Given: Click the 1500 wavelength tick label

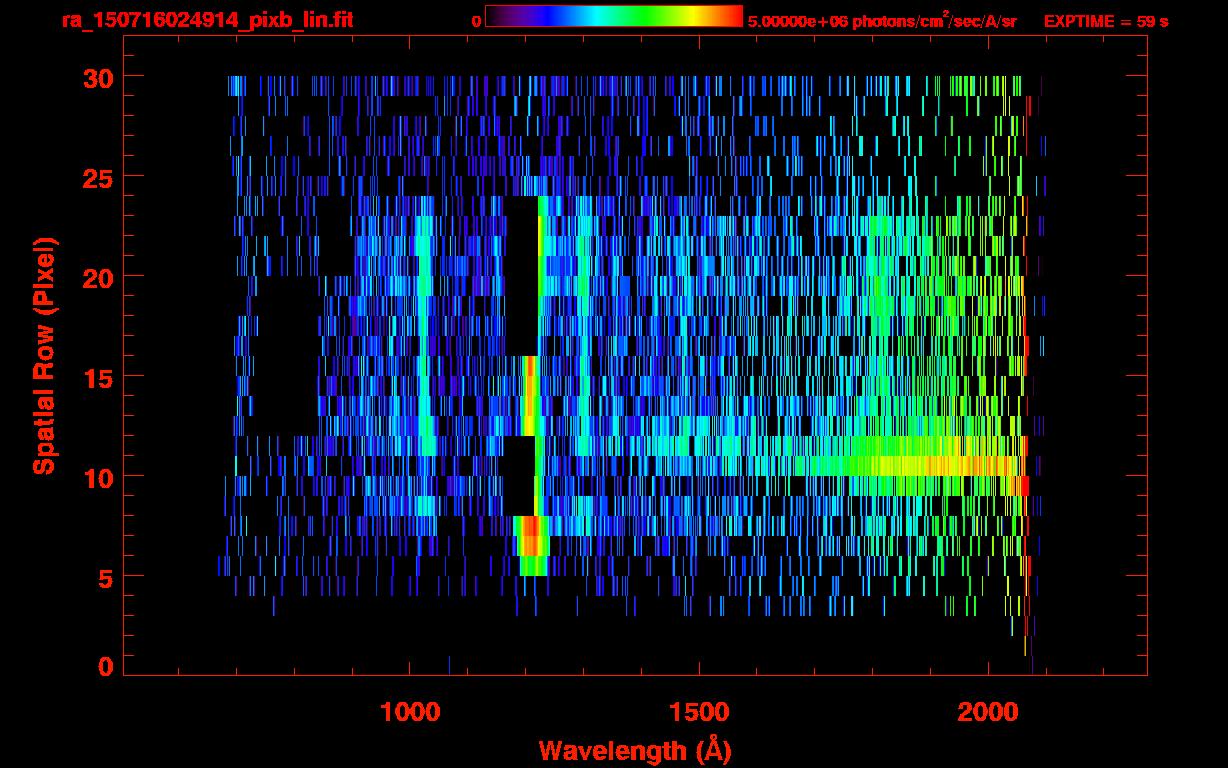Looking at the screenshot, I should (x=698, y=712).
